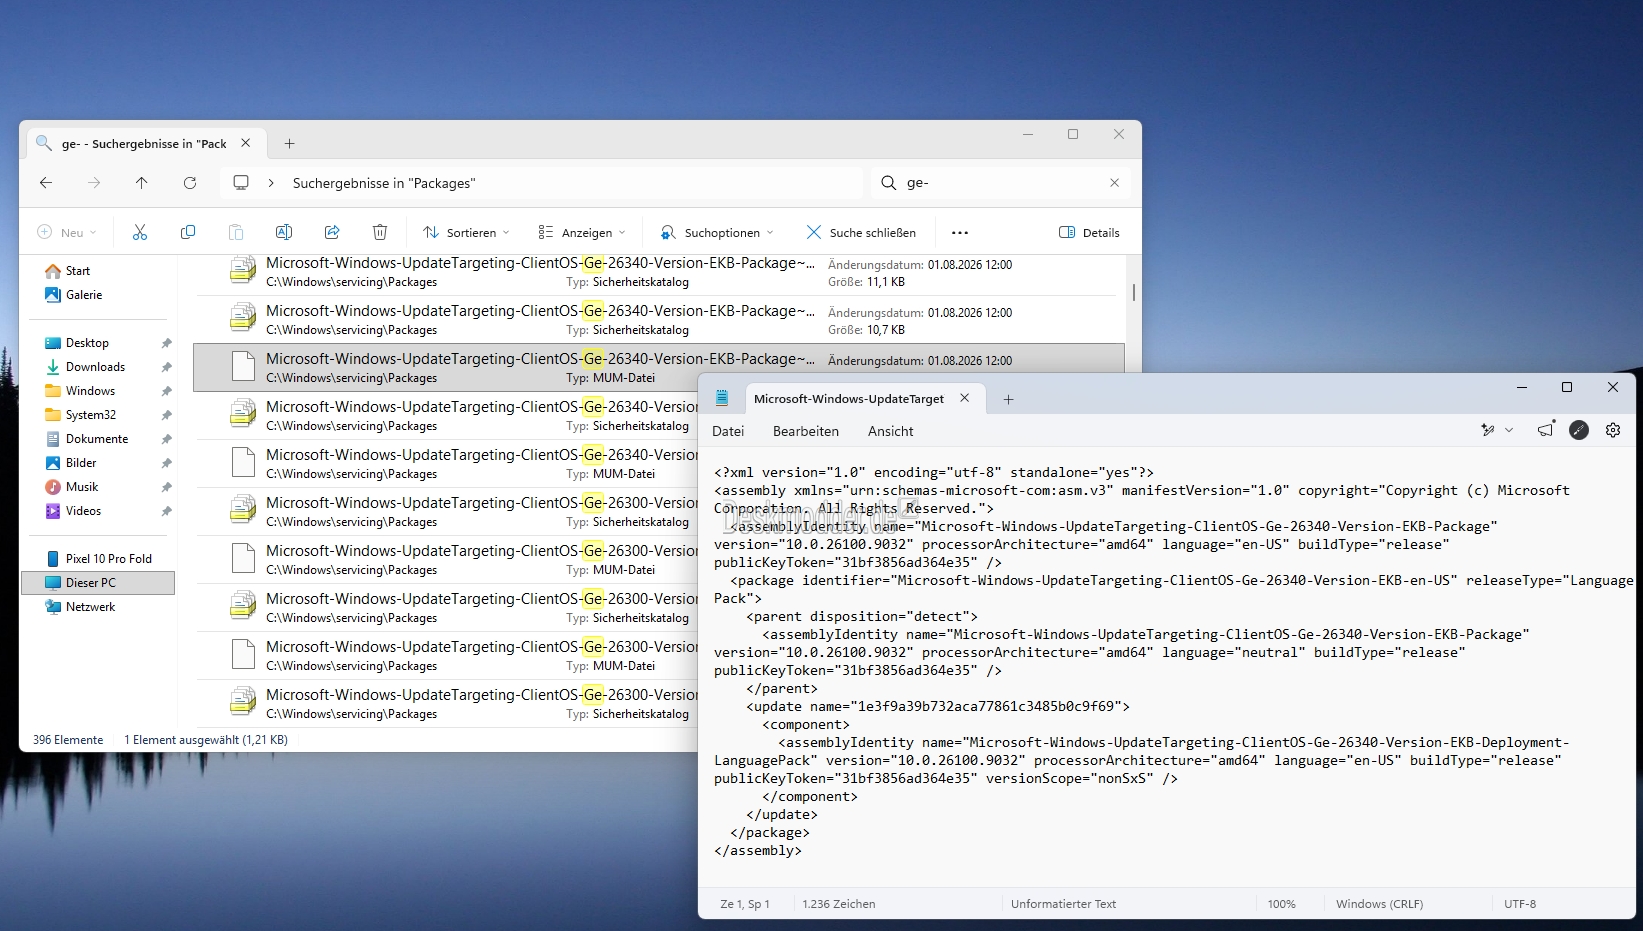Viewport: 1643px width, 931px height.
Task: Refresh the Explorer search results
Action: 190,183
